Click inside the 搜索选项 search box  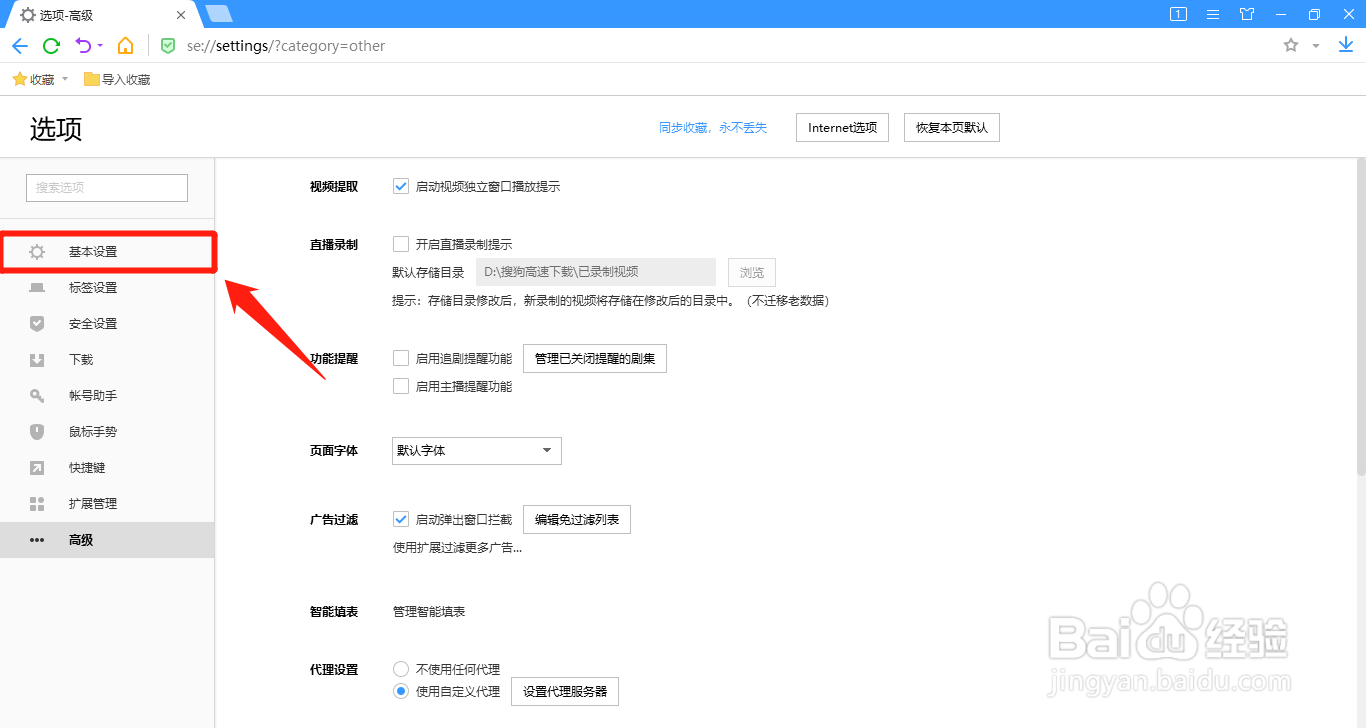[x=106, y=187]
